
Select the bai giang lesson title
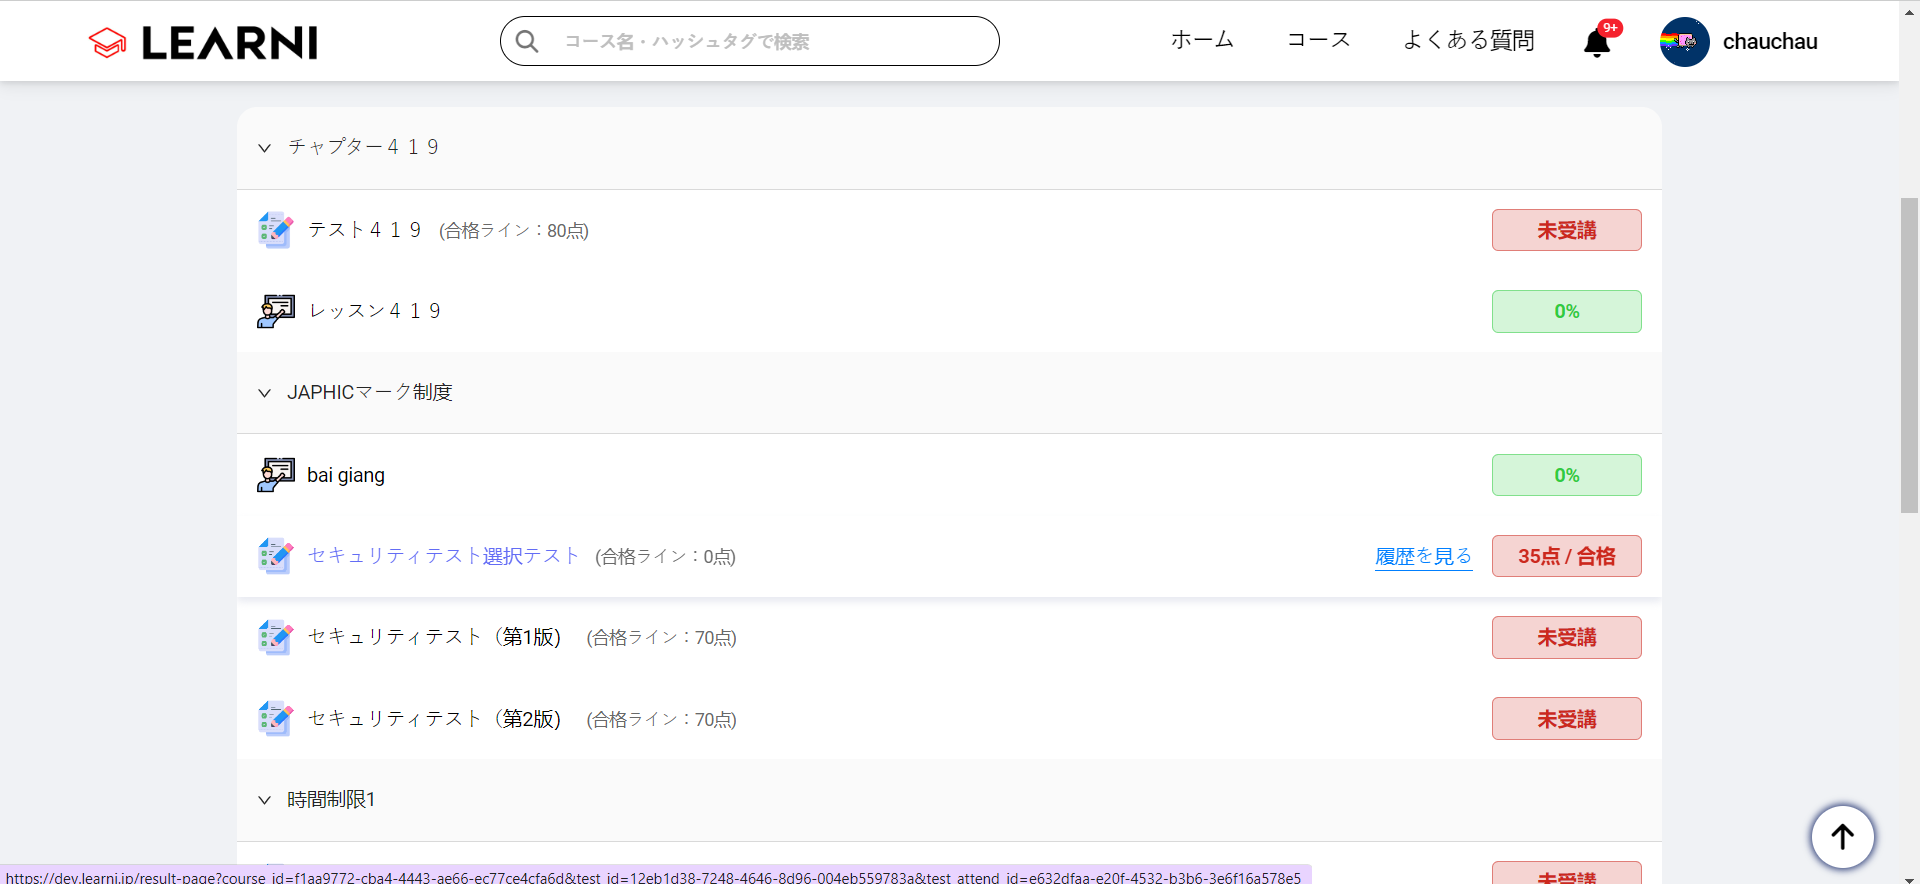point(346,475)
